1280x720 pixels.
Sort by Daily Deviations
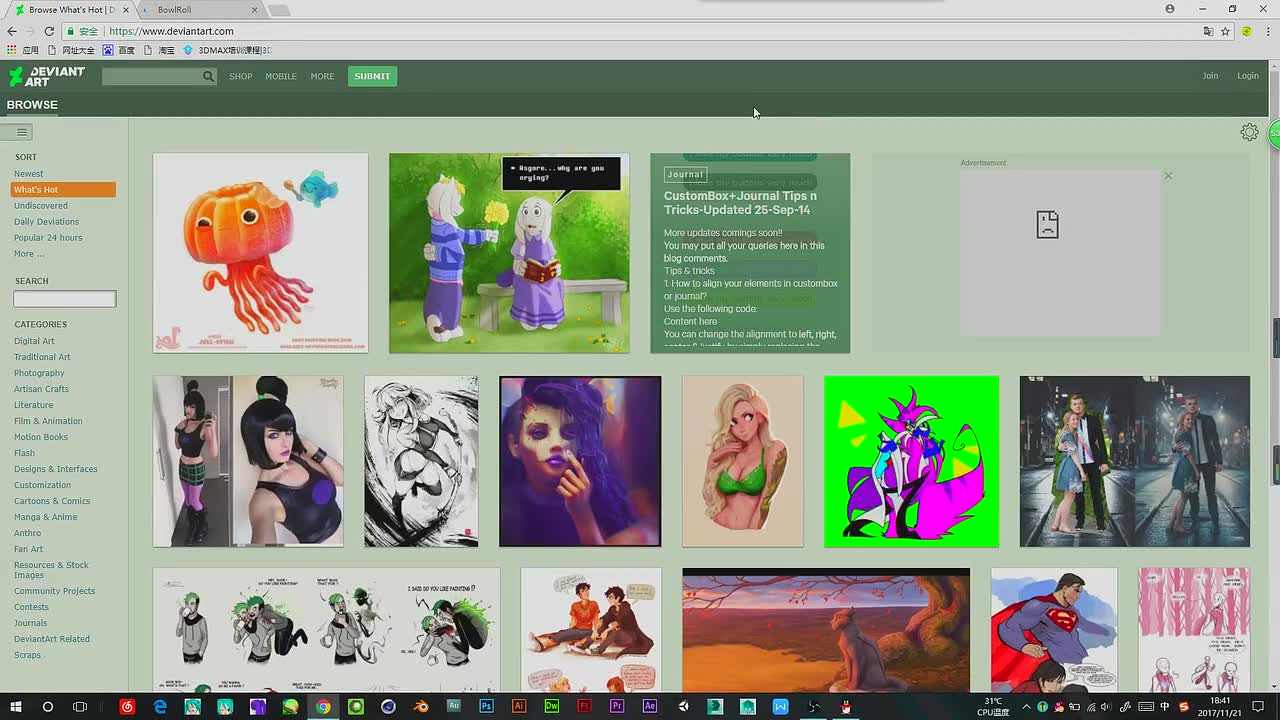[x=46, y=222]
